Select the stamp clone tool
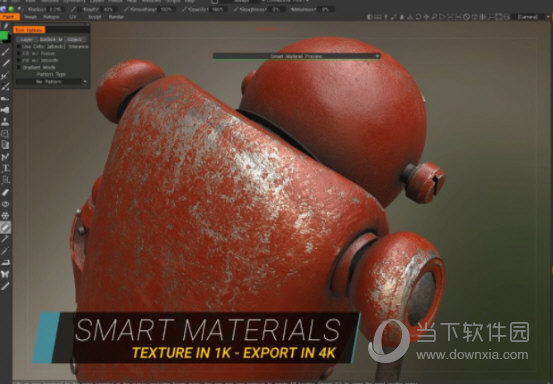The height and width of the screenshot is (384, 553). point(5,122)
